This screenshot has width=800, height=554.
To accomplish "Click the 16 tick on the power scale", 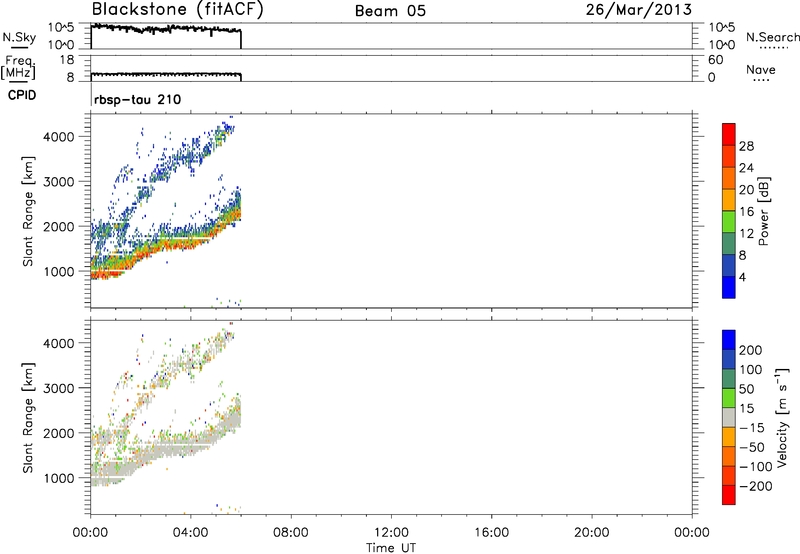I will pos(746,212).
